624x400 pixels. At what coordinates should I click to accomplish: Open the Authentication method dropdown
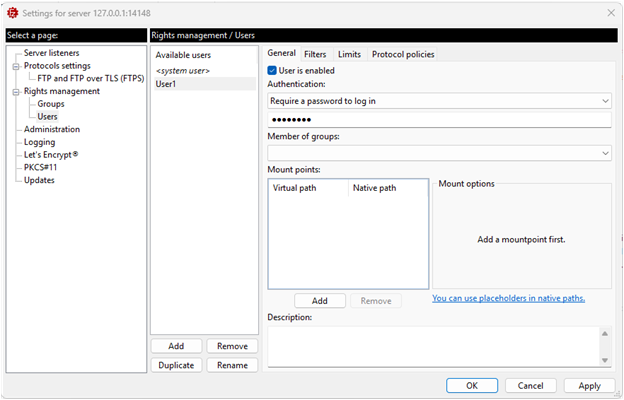439,101
